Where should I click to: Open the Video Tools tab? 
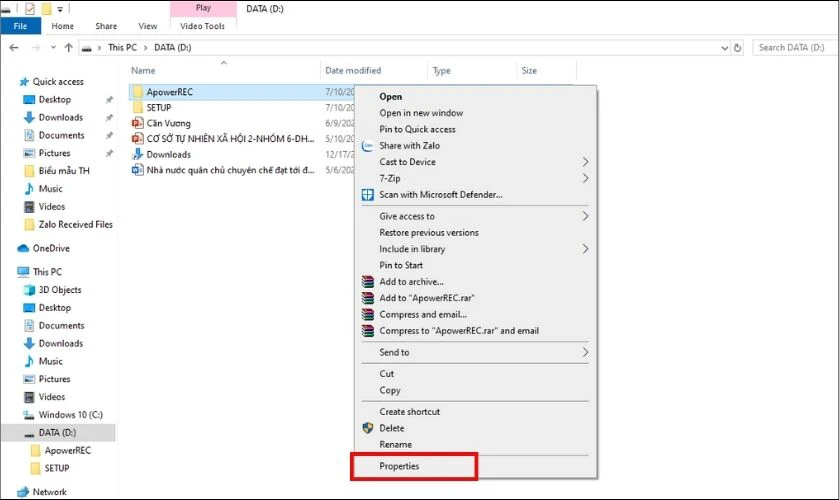click(202, 26)
